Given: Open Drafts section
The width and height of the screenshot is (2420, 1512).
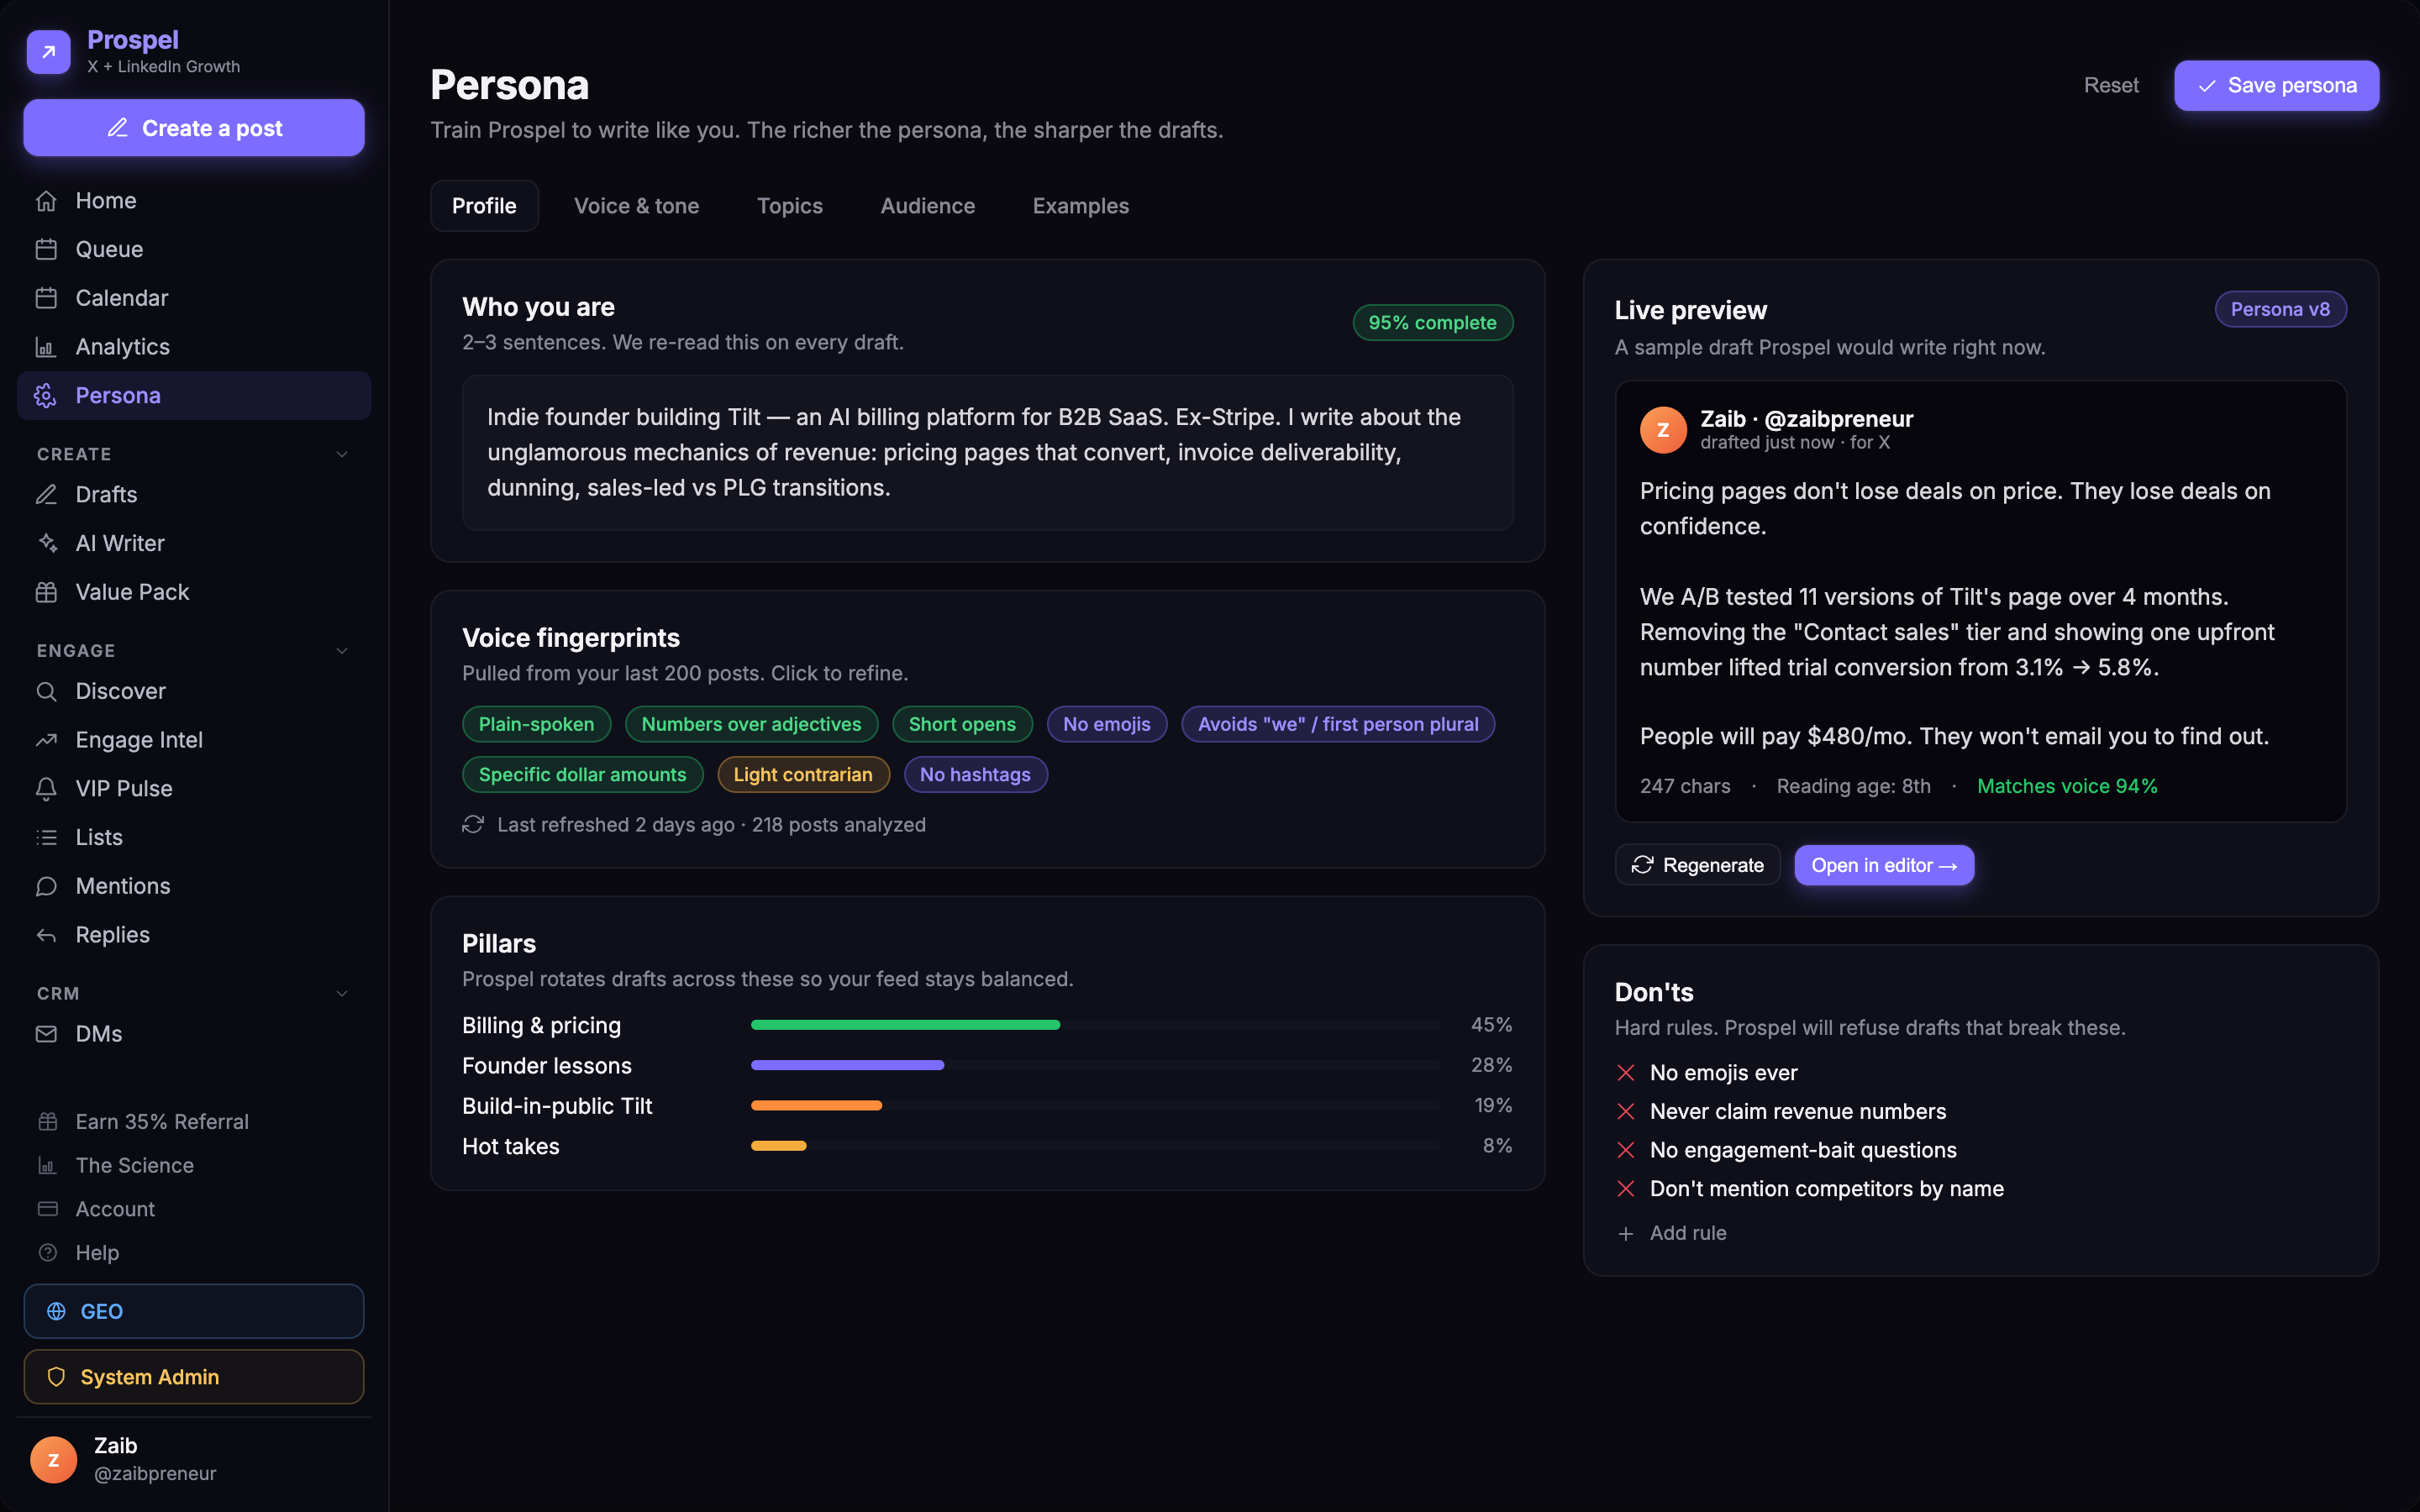Looking at the screenshot, I should coord(194,495).
